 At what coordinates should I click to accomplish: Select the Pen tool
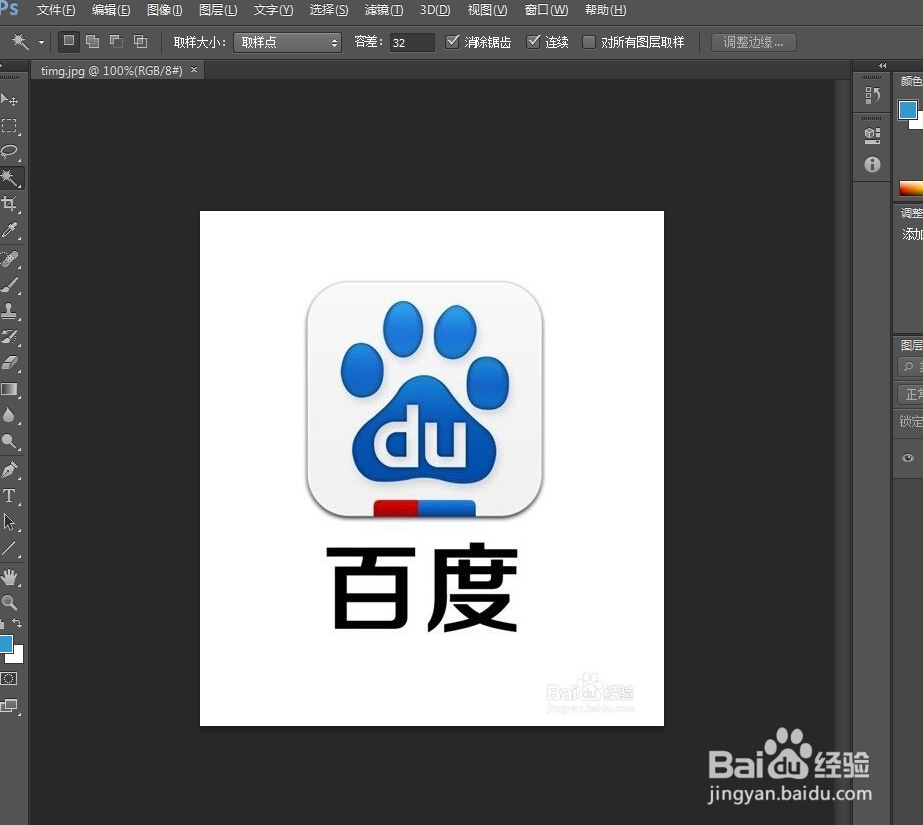[x=9, y=470]
